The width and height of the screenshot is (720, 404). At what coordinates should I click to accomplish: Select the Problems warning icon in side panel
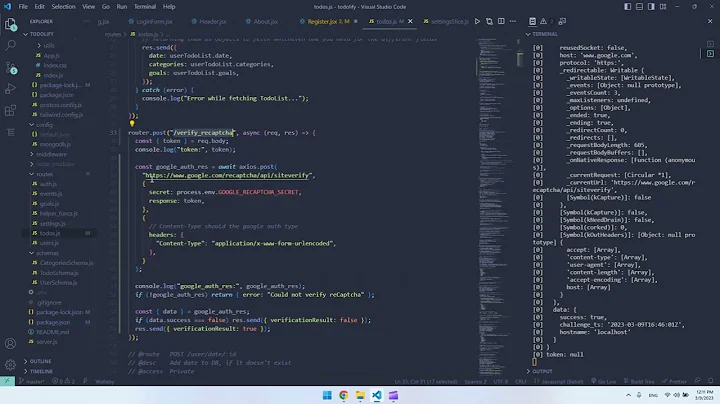(x=543, y=21)
